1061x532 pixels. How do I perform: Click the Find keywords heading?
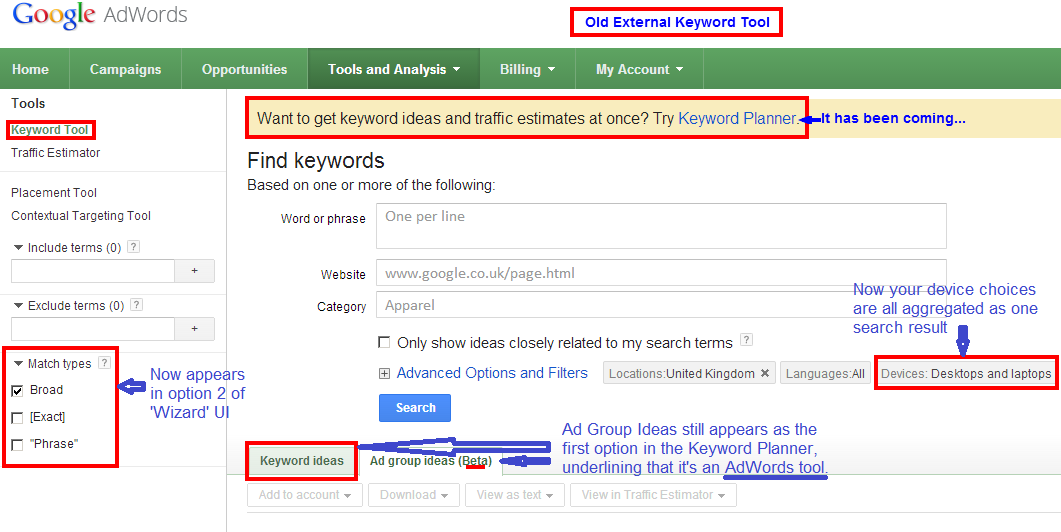coord(316,160)
